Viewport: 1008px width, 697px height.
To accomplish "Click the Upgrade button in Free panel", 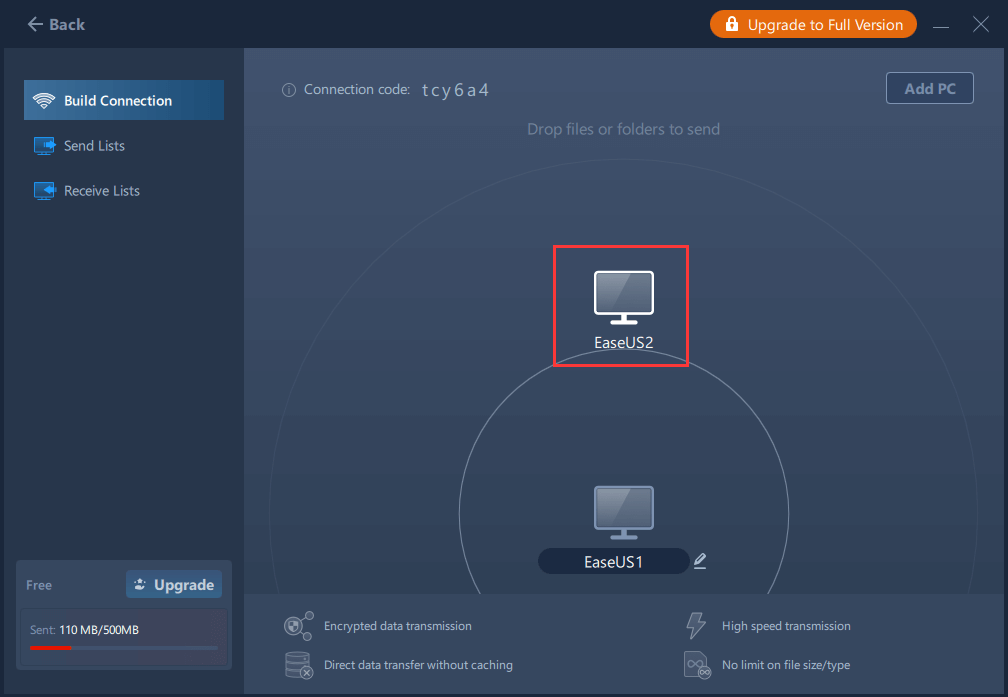I will 174,584.
